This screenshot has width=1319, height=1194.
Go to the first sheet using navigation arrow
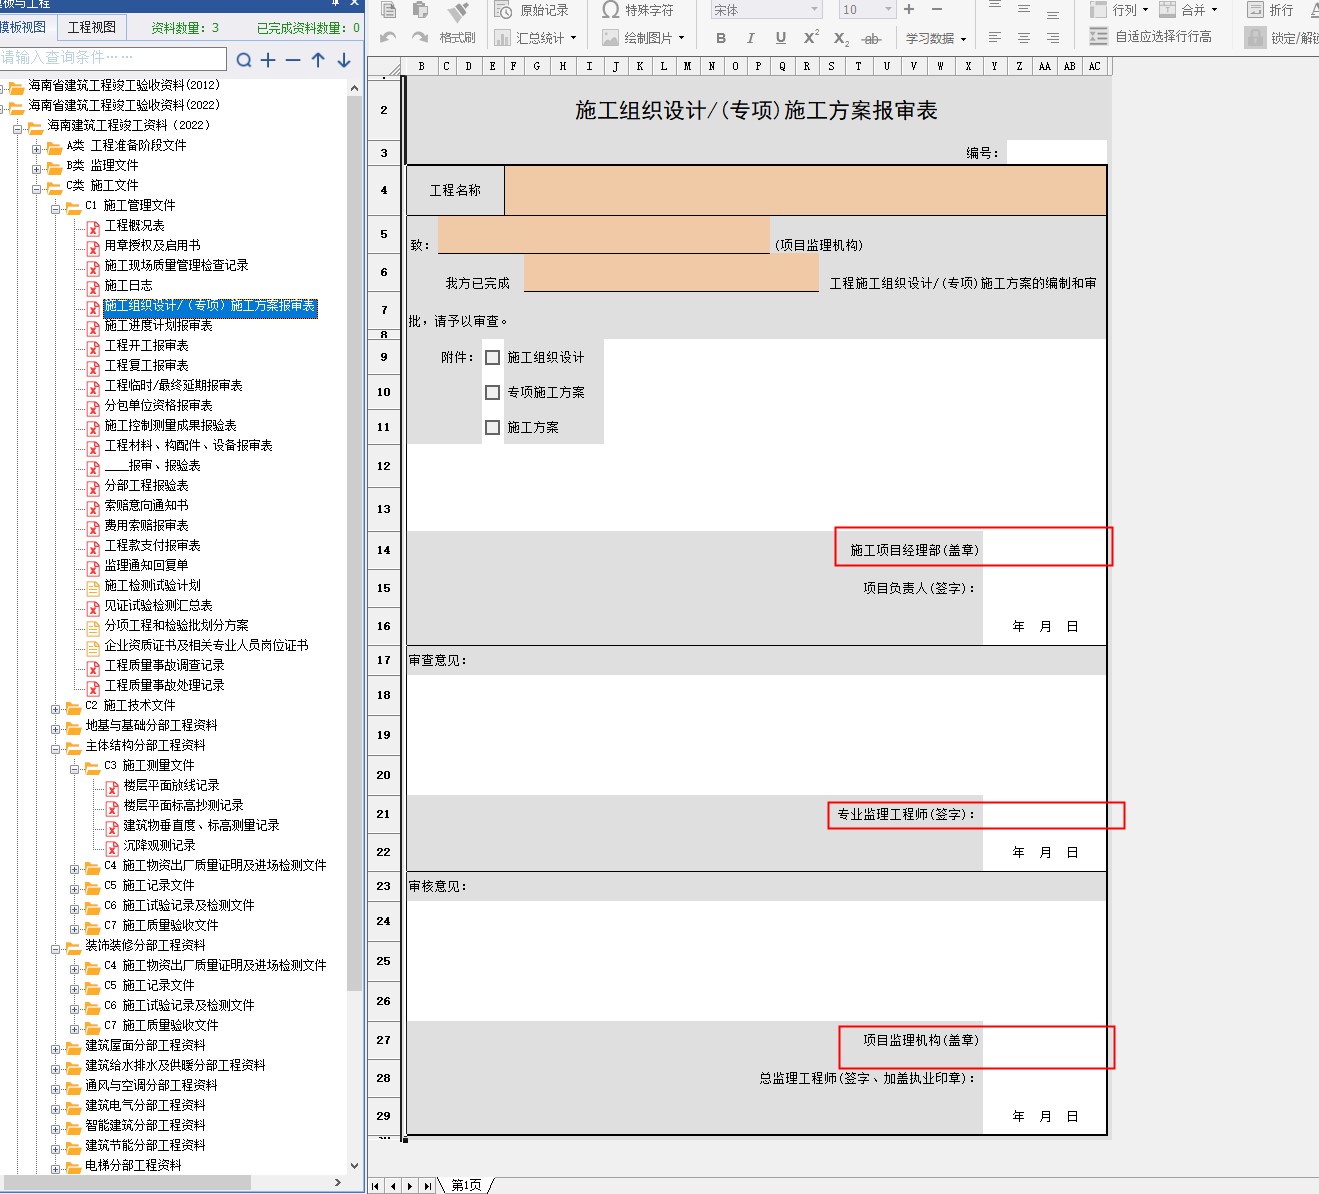[x=376, y=1186]
